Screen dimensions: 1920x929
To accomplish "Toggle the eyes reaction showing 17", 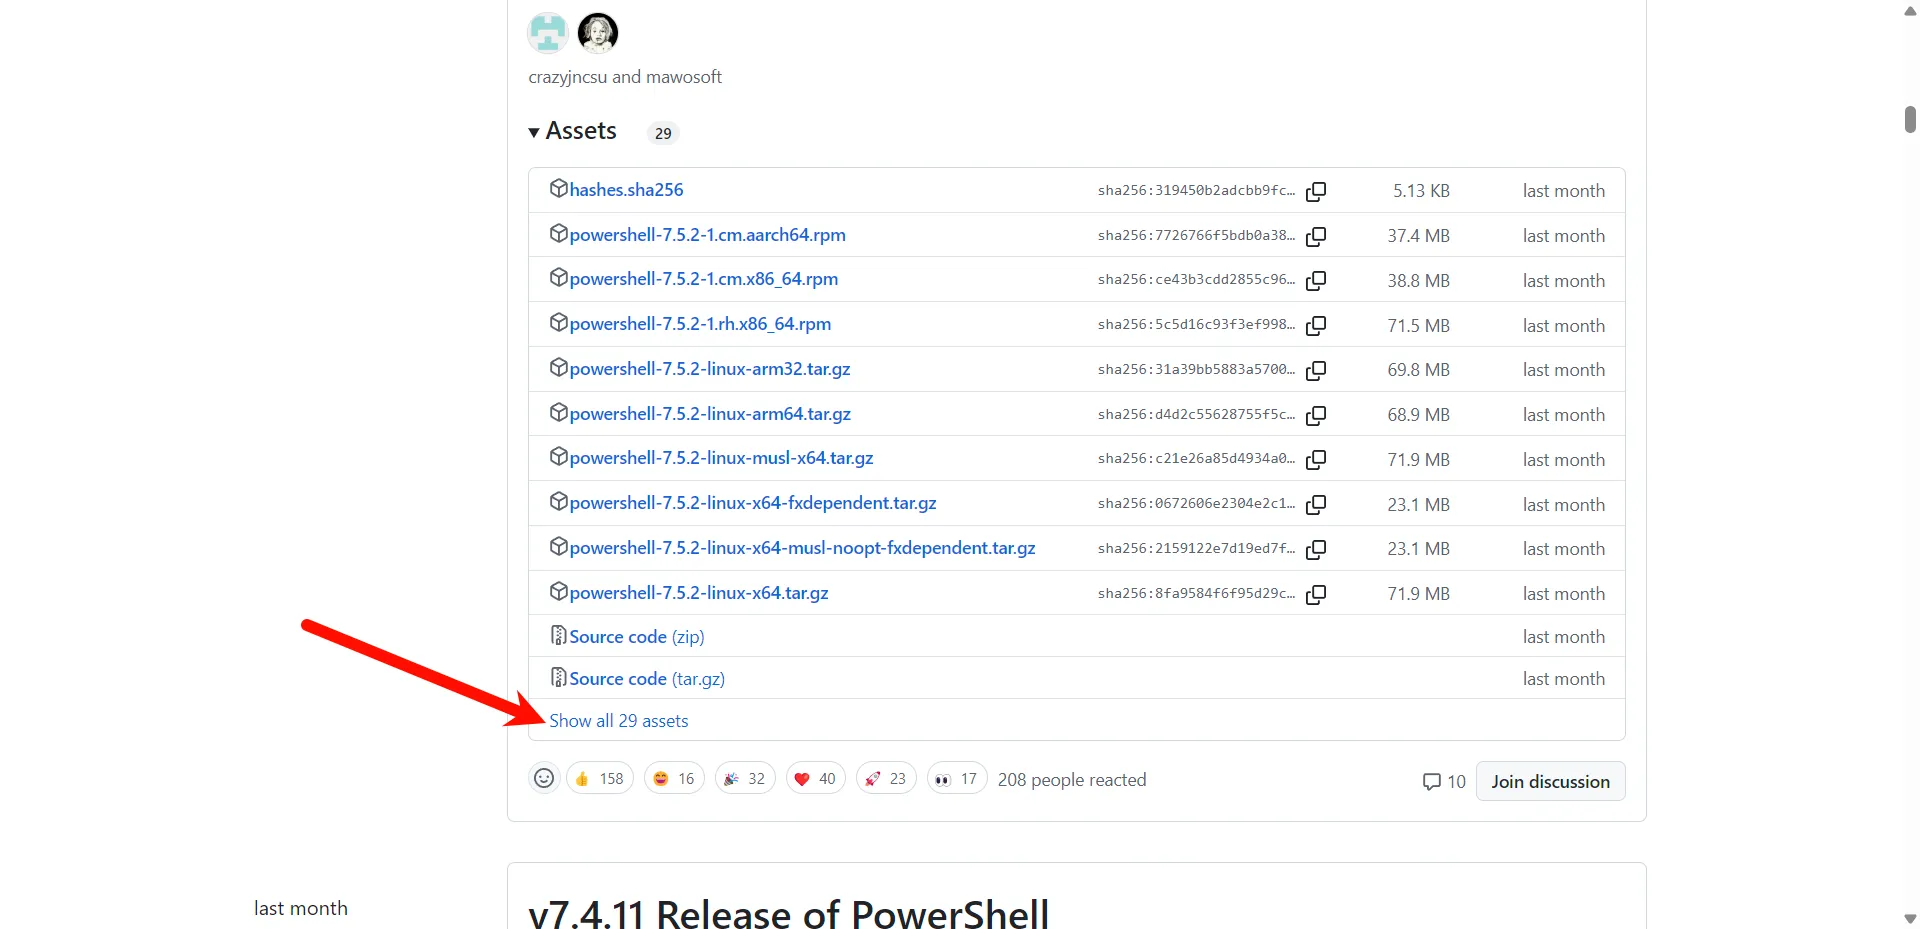I will pyautogui.click(x=957, y=778).
